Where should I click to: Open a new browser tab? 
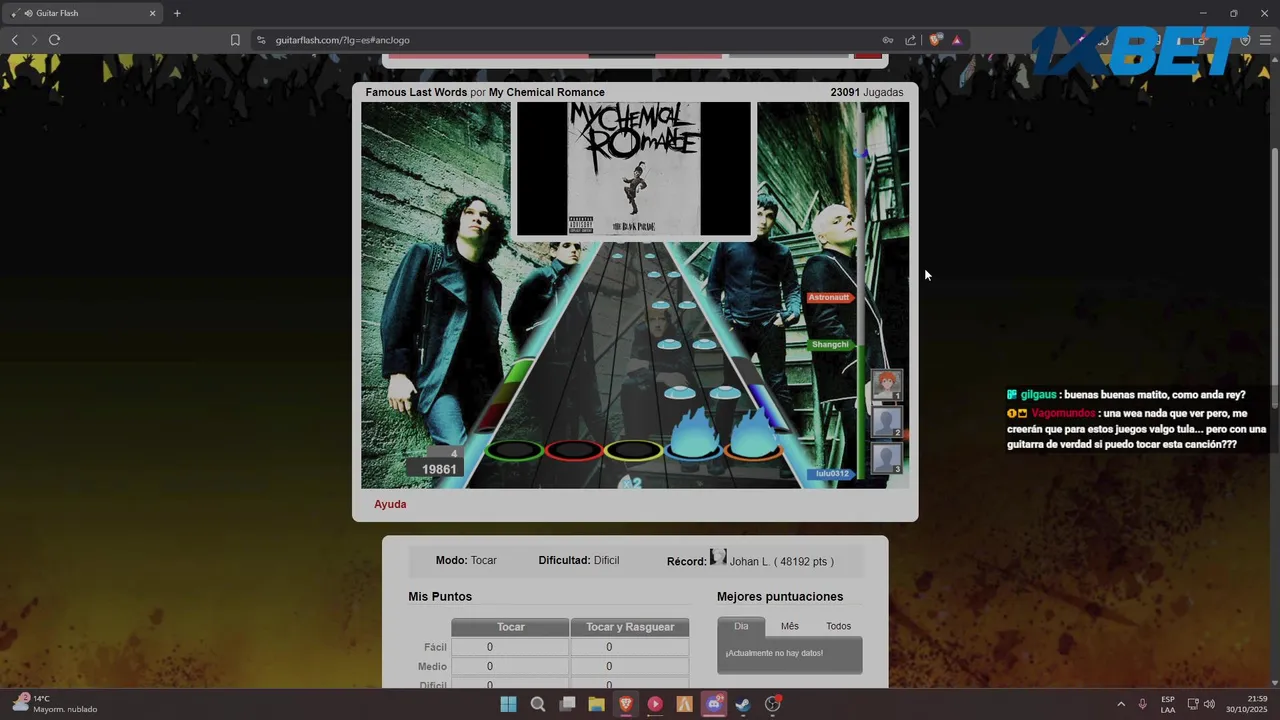177,13
